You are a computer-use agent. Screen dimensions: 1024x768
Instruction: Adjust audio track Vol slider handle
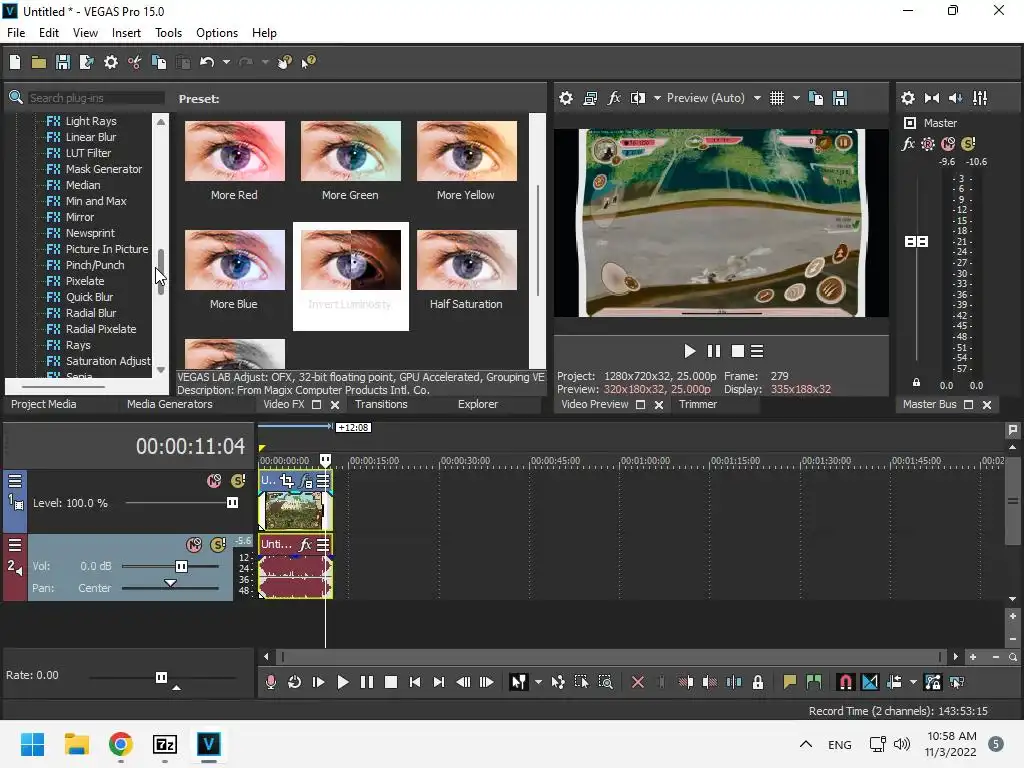coord(182,566)
